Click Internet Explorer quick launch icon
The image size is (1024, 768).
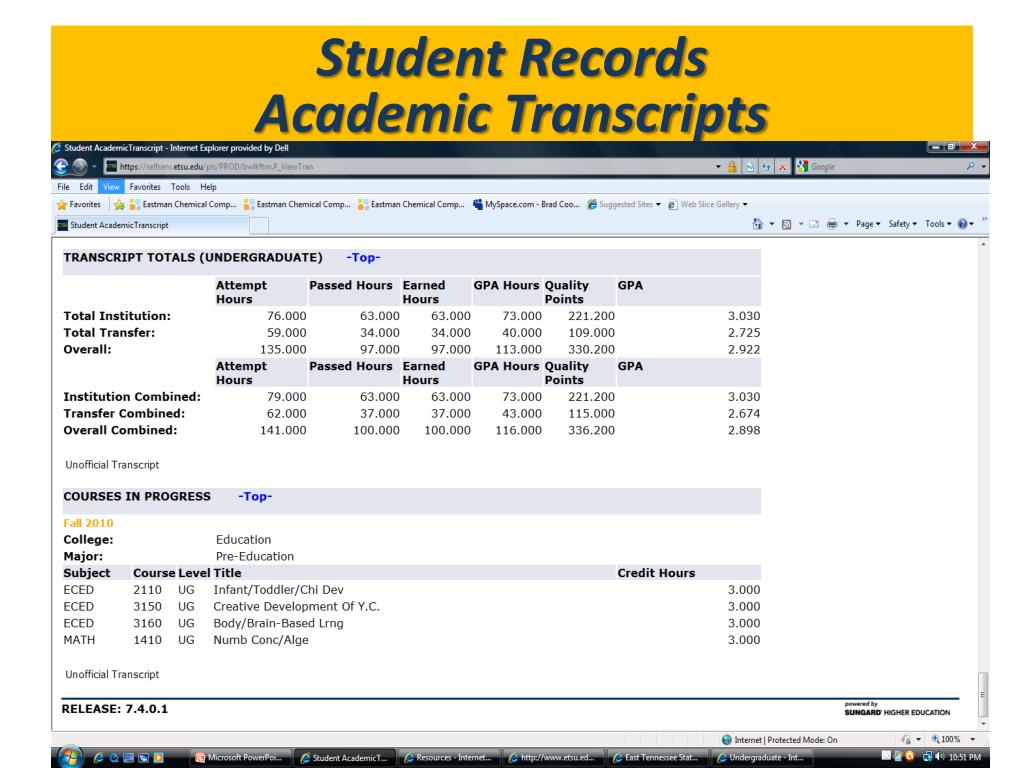pos(99,758)
